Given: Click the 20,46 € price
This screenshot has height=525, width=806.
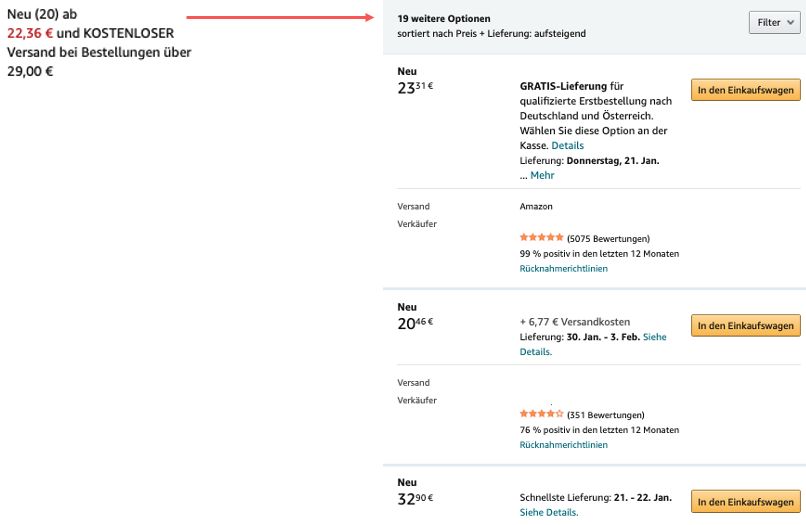Looking at the screenshot, I should pyautogui.click(x=415, y=322).
